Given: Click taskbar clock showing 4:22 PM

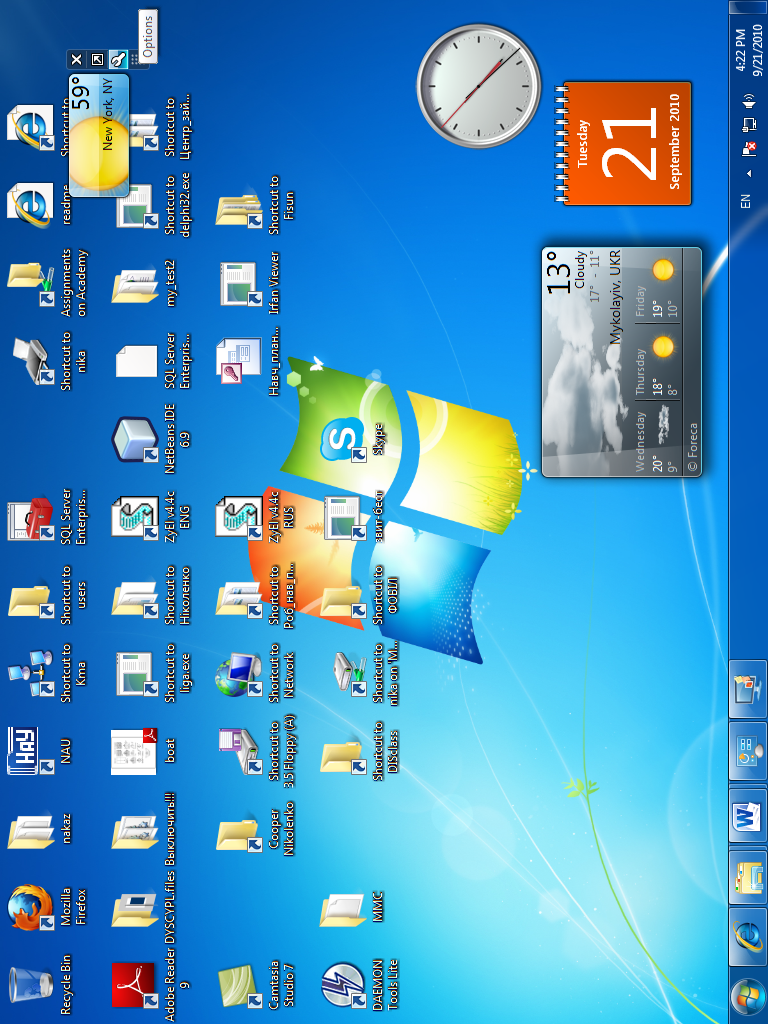Looking at the screenshot, I should pyautogui.click(x=748, y=50).
